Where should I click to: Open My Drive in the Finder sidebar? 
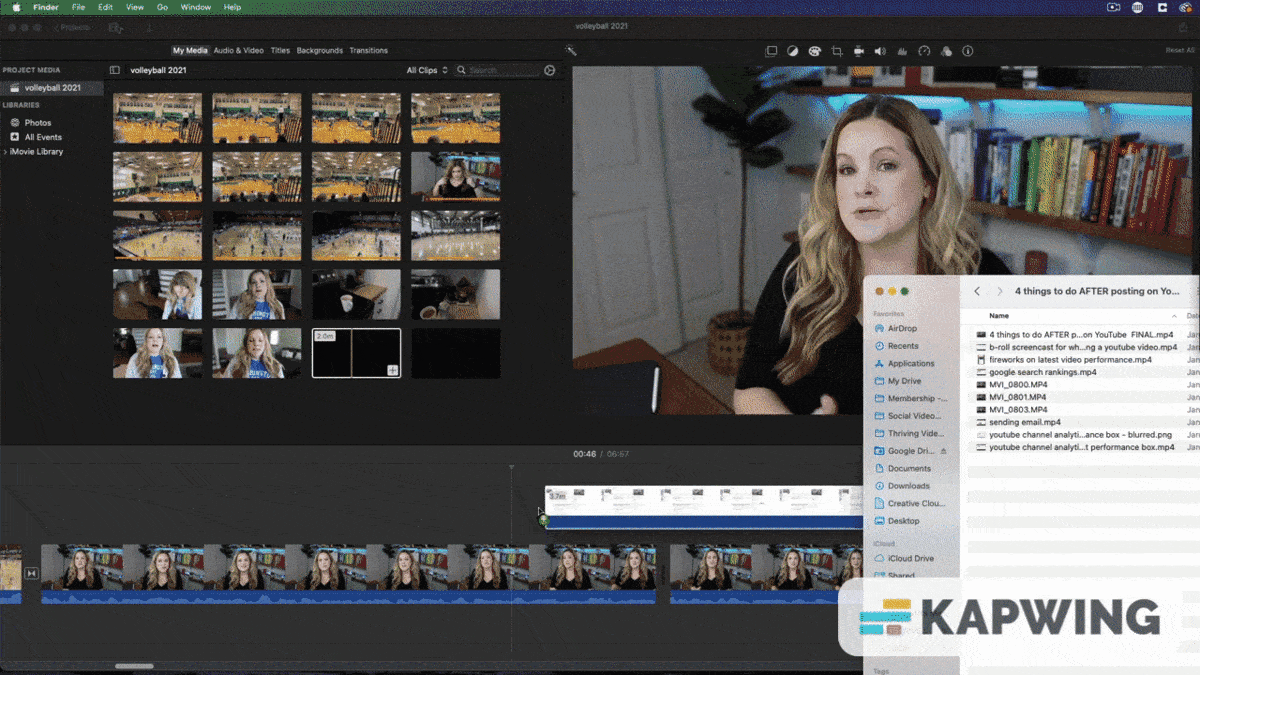(x=904, y=381)
